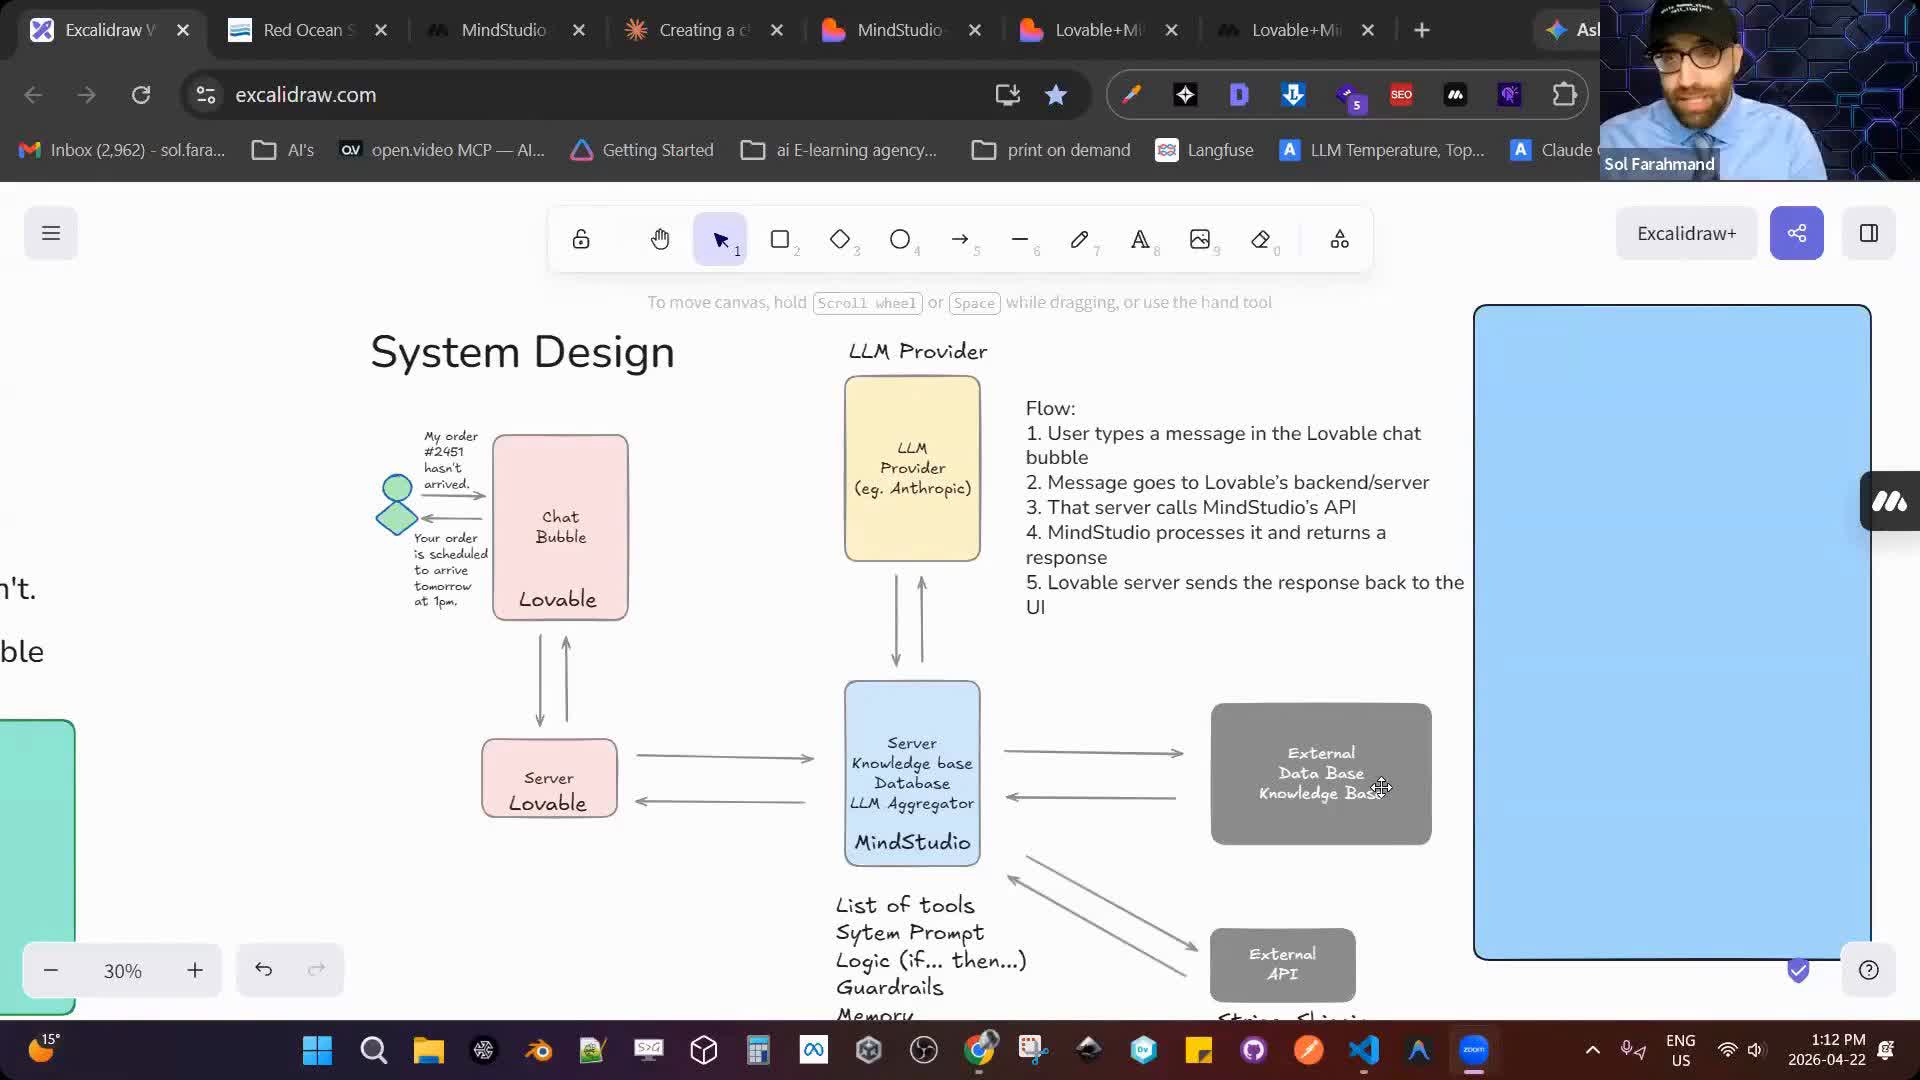Select the Eraser tool

coord(1260,239)
